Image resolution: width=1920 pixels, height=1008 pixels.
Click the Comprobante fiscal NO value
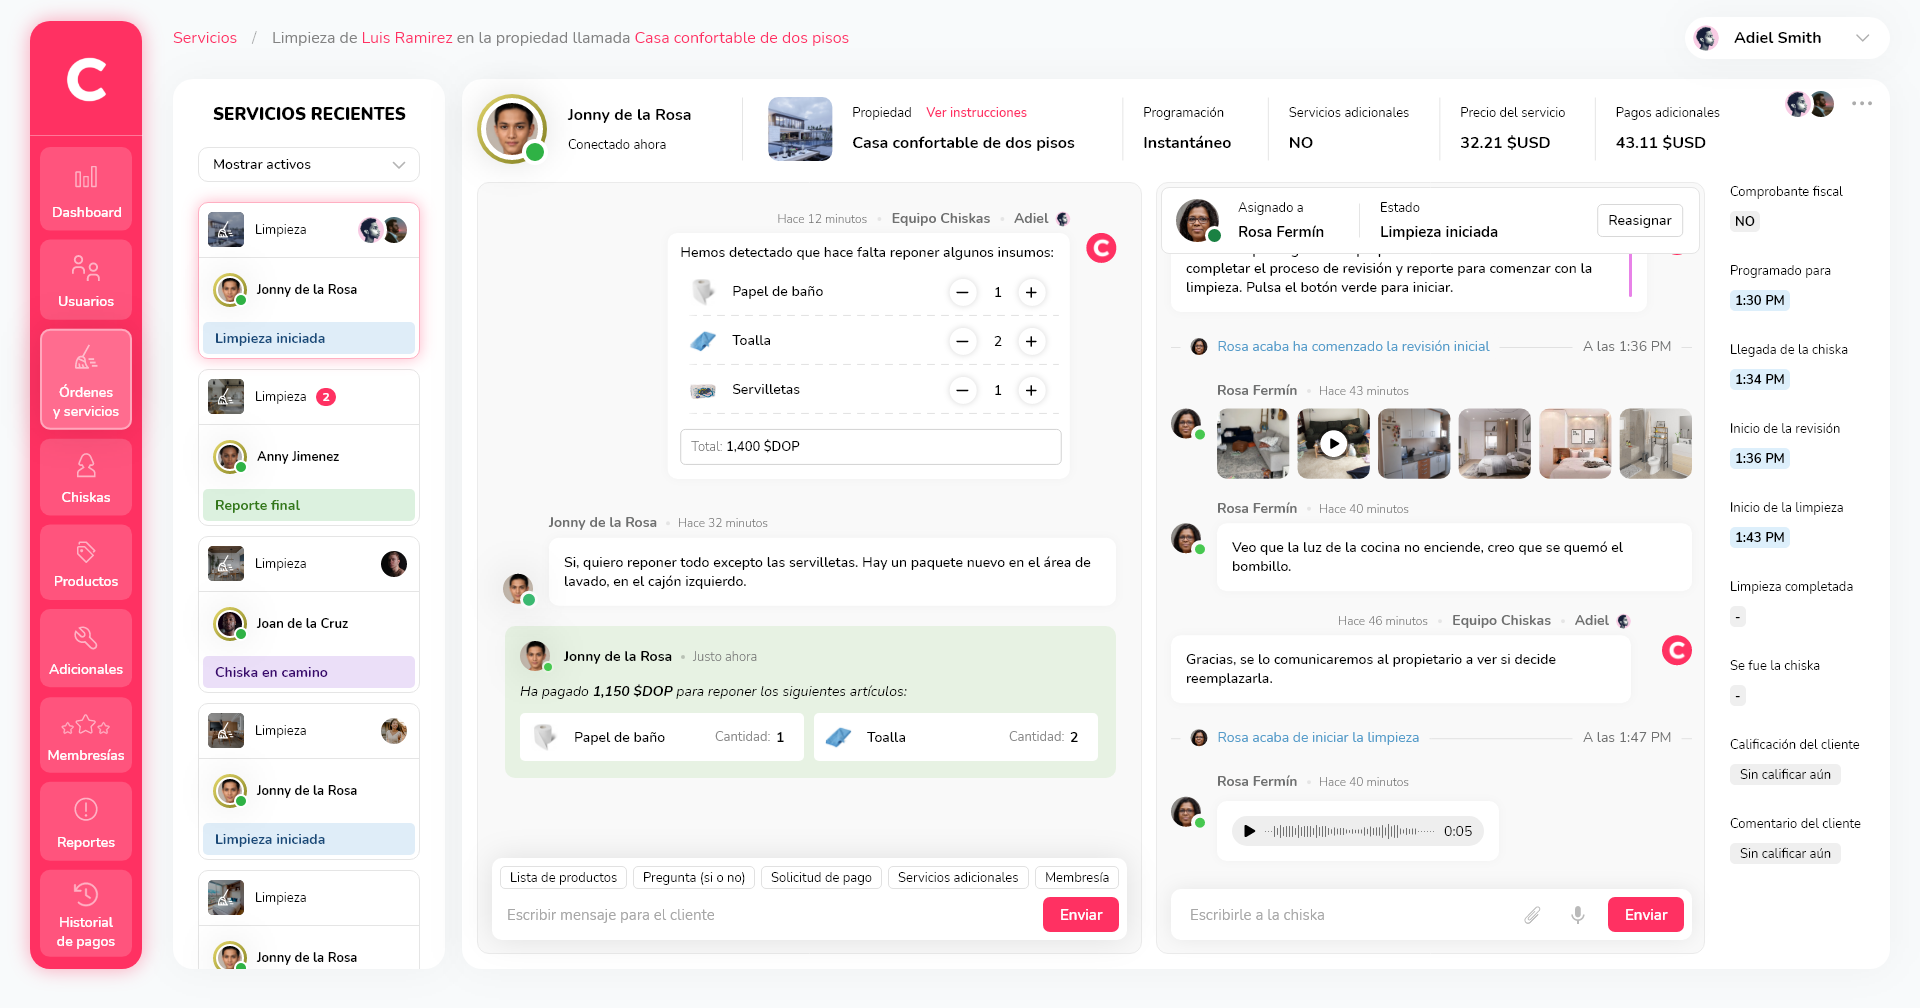(x=1745, y=222)
